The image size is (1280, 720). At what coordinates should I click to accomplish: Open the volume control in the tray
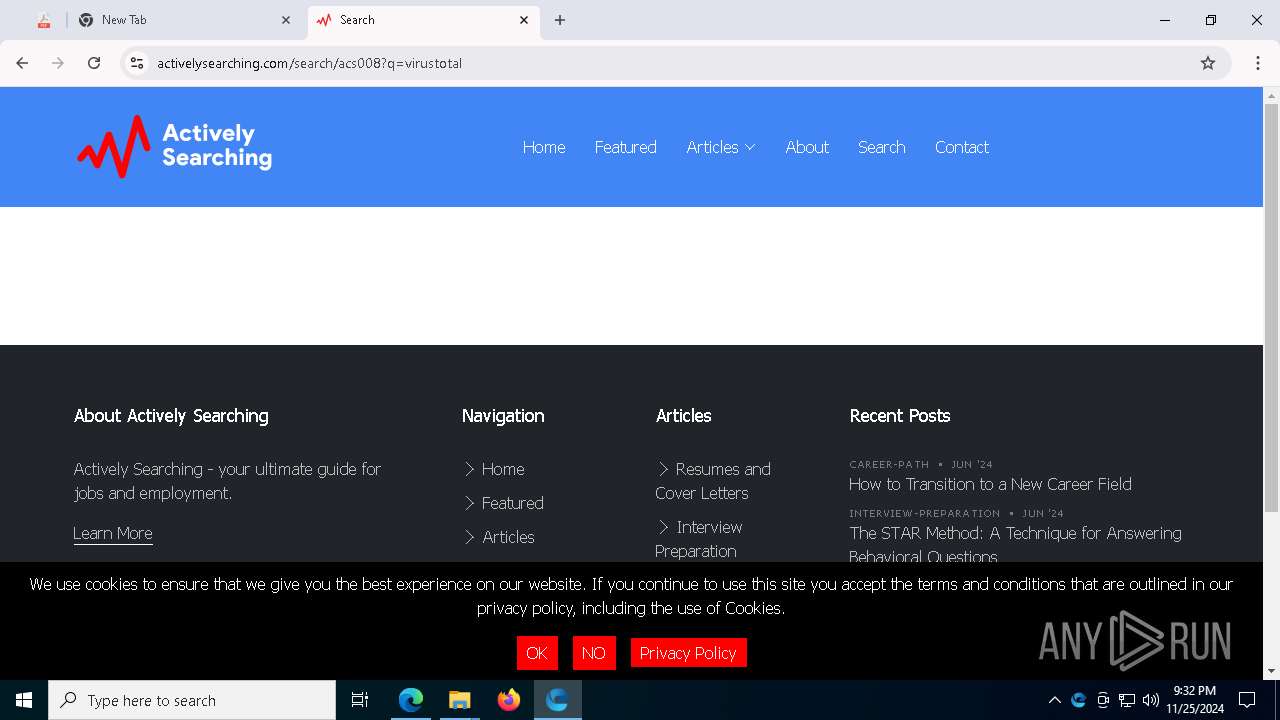(x=1151, y=700)
